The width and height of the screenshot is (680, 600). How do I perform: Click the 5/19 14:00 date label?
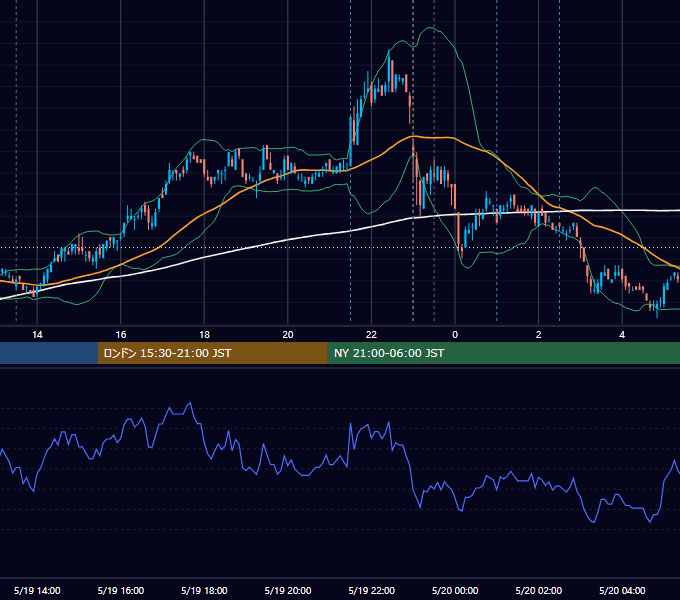click(x=37, y=590)
